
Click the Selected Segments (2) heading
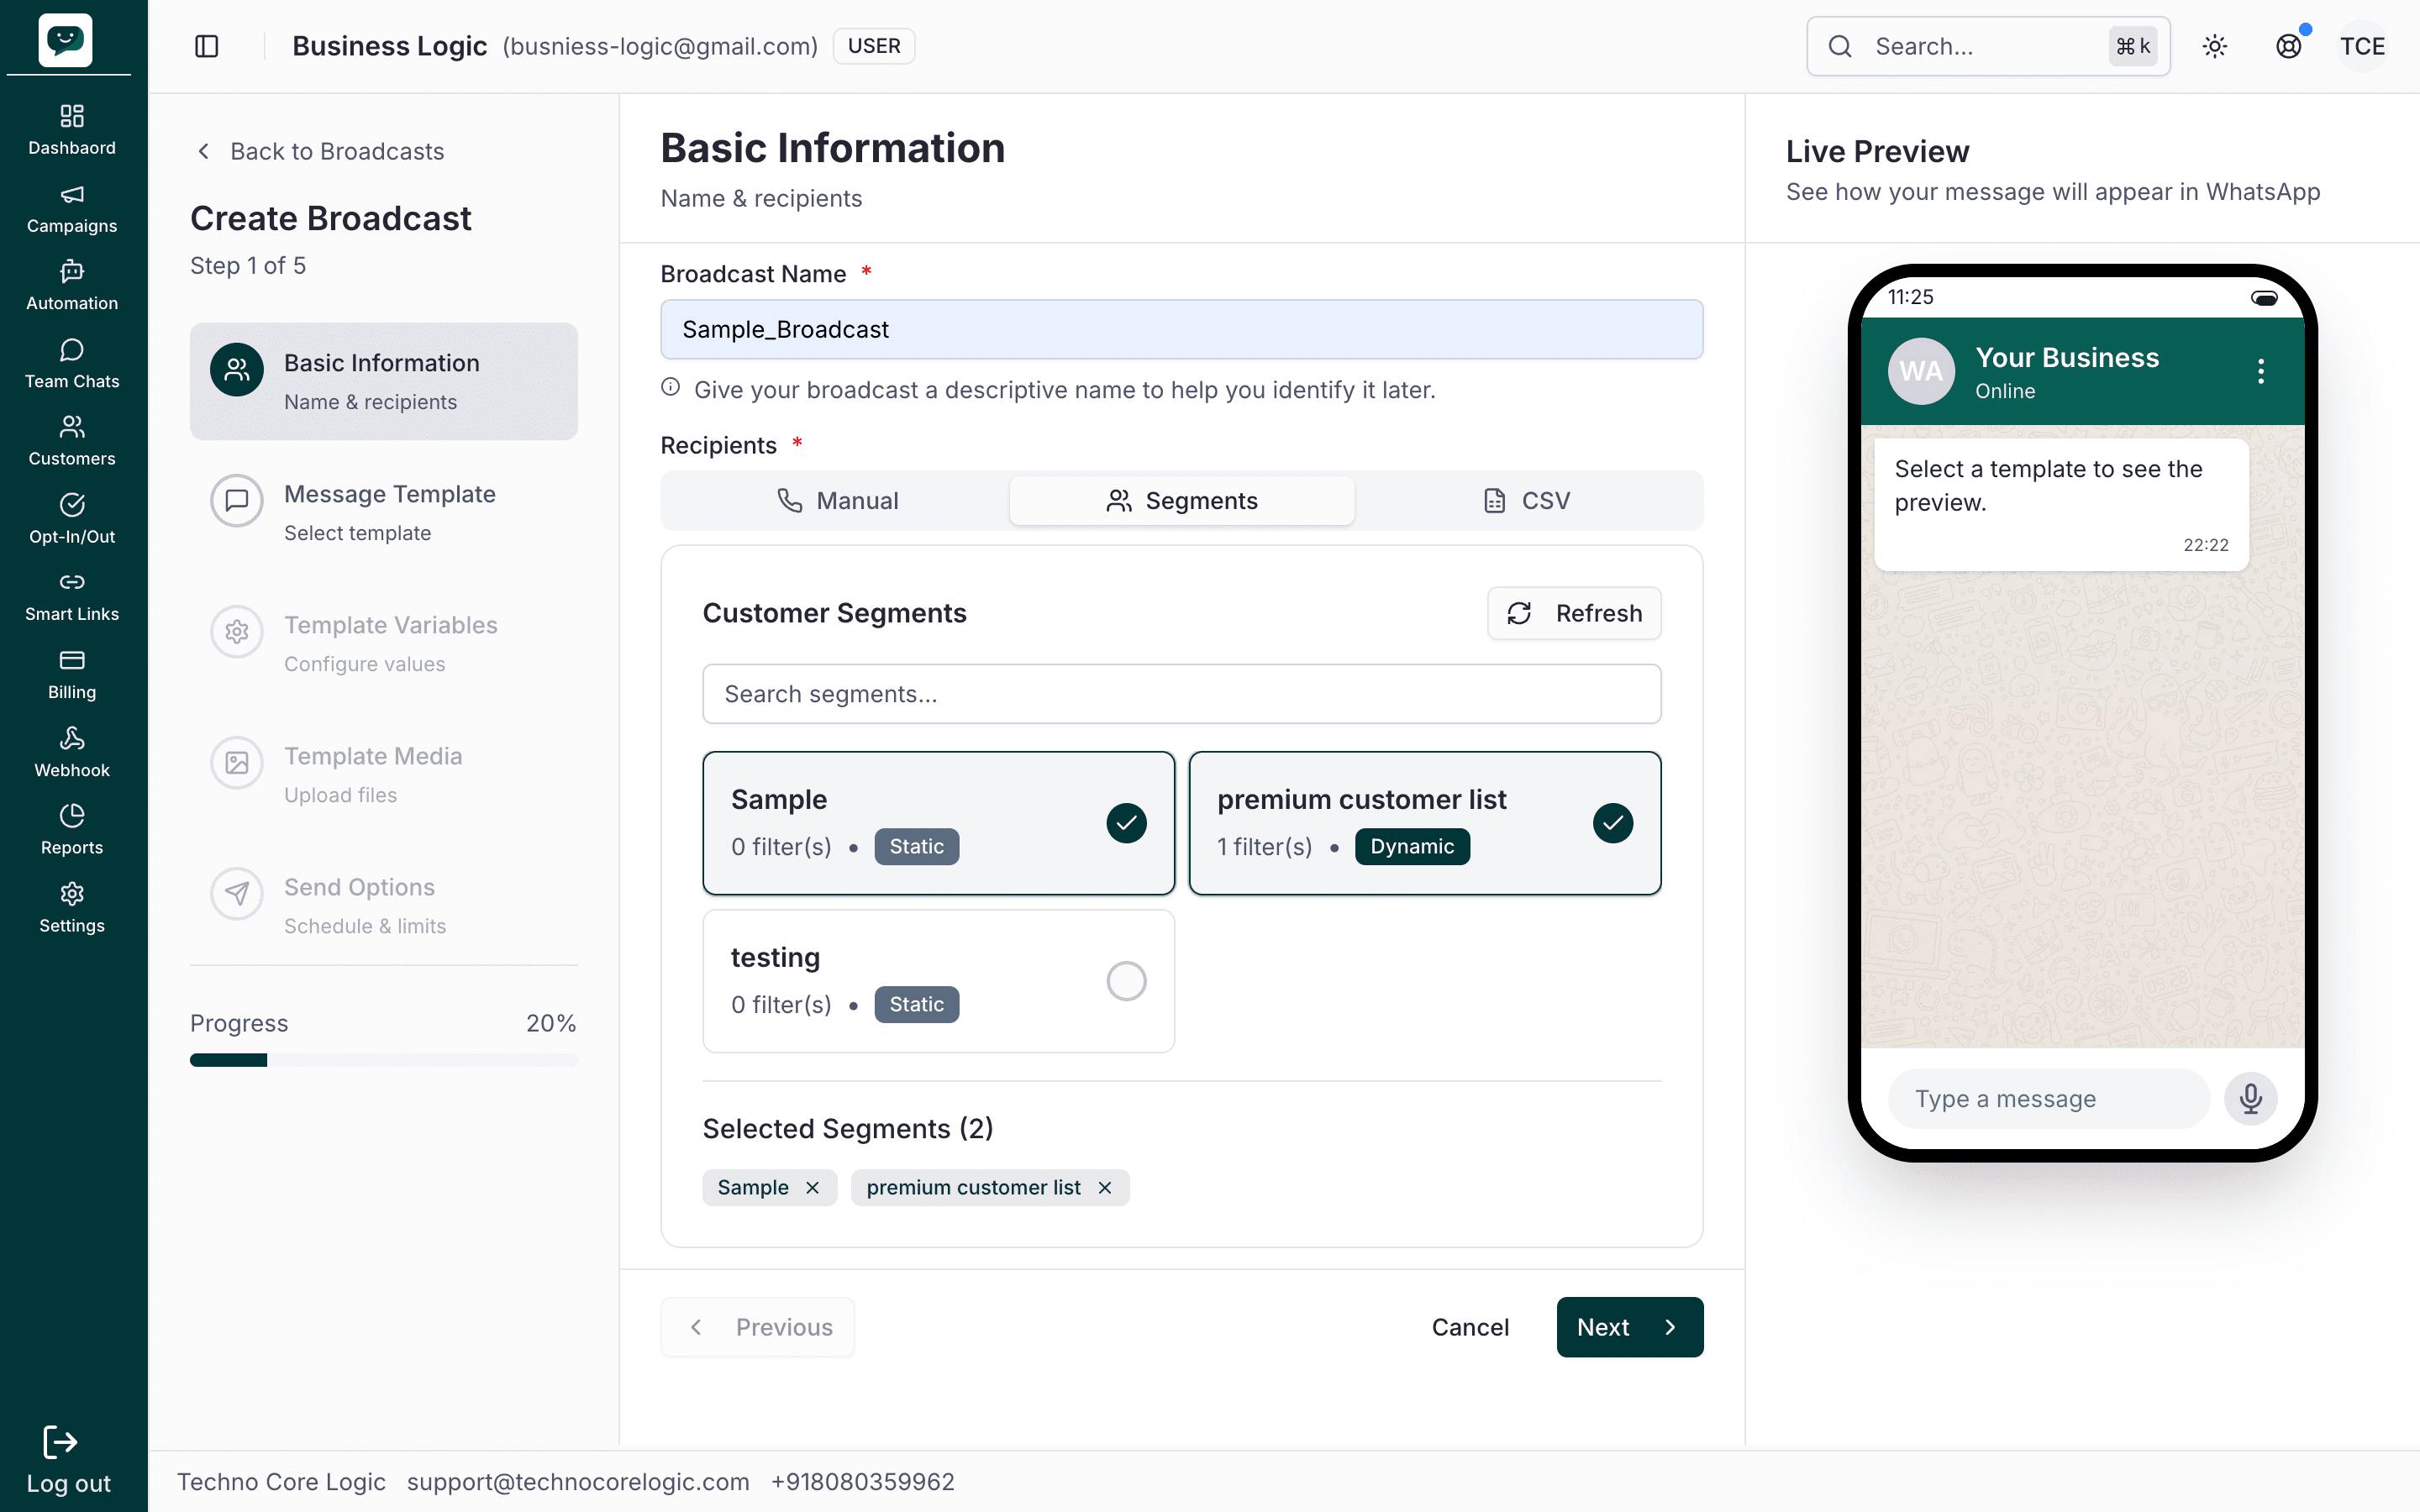click(848, 1129)
